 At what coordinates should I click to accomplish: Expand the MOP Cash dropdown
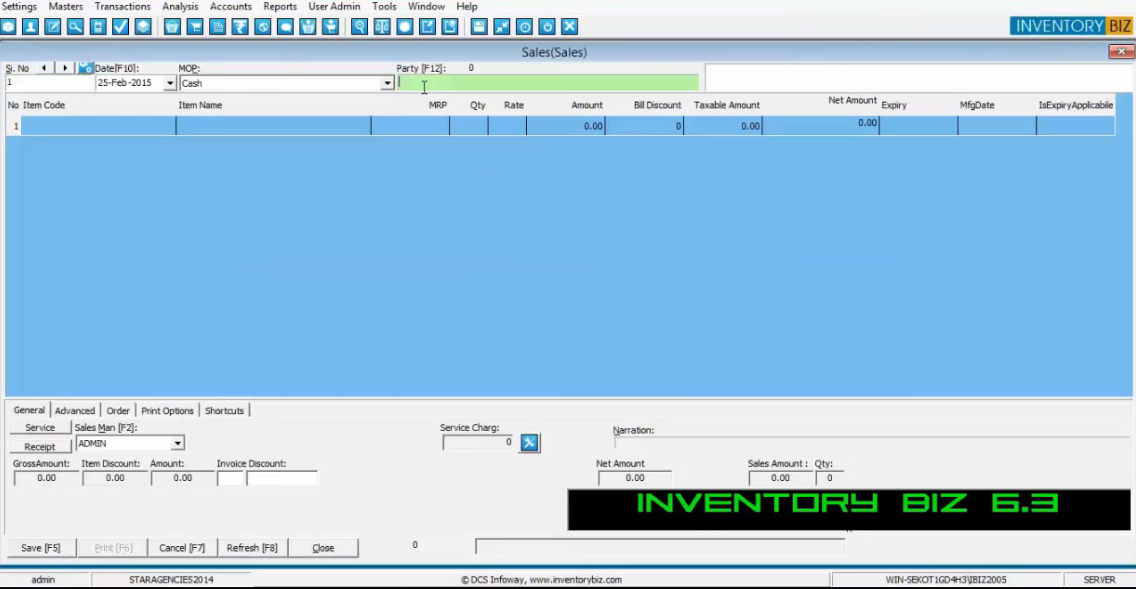(x=388, y=83)
